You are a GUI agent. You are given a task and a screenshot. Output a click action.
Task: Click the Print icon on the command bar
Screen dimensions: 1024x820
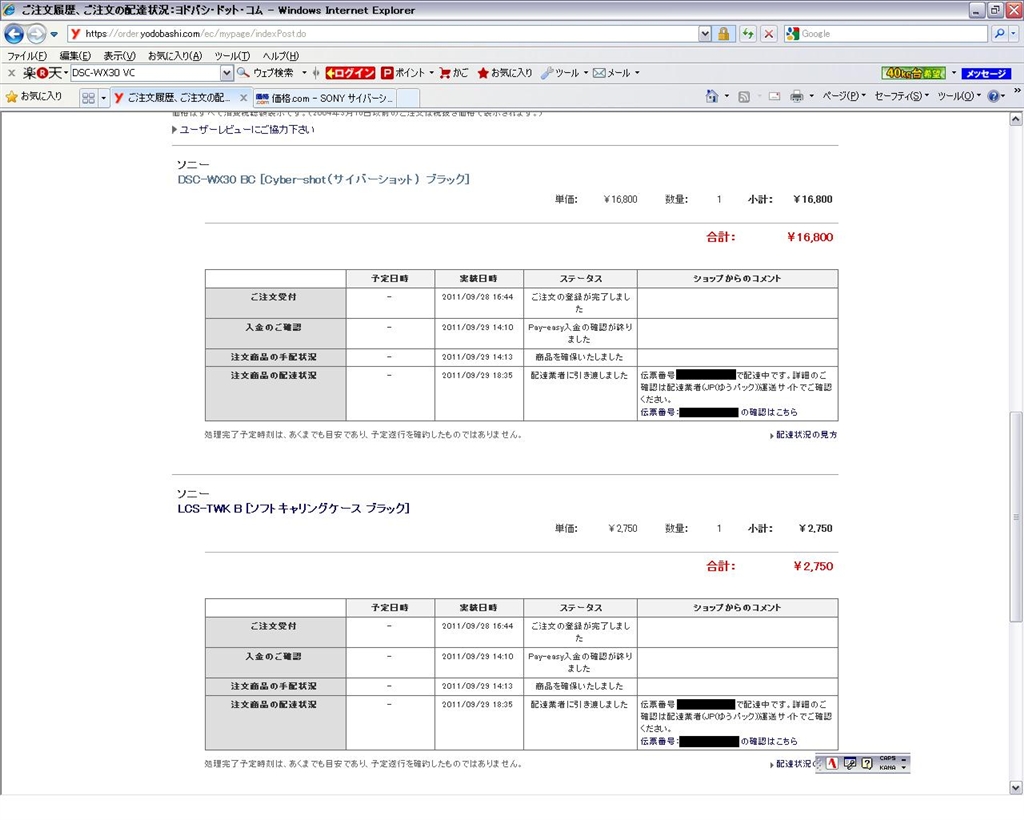797,97
